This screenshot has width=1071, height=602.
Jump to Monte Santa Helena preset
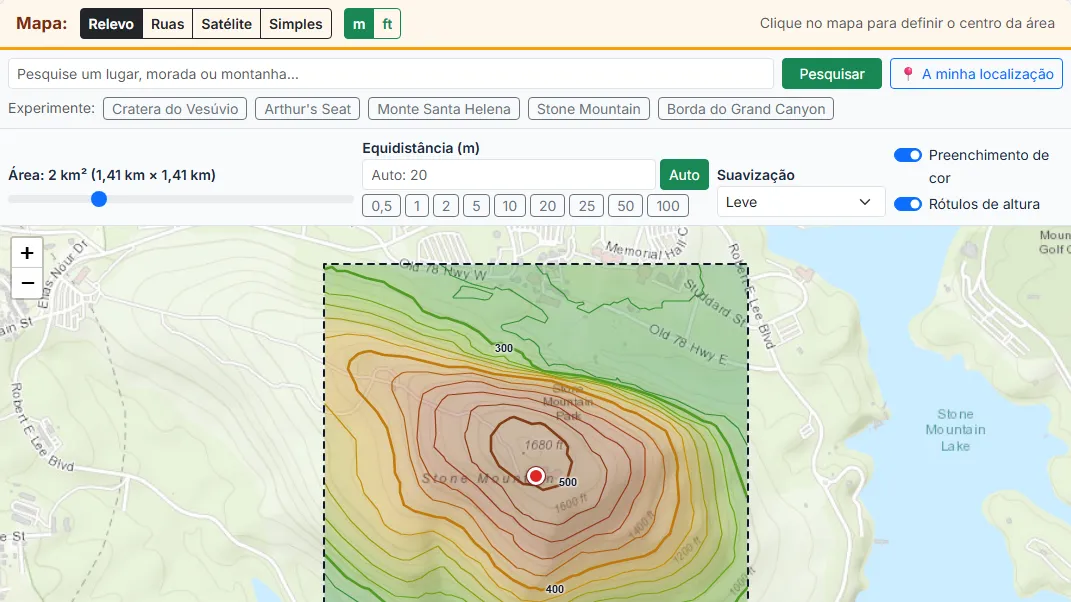coord(444,109)
